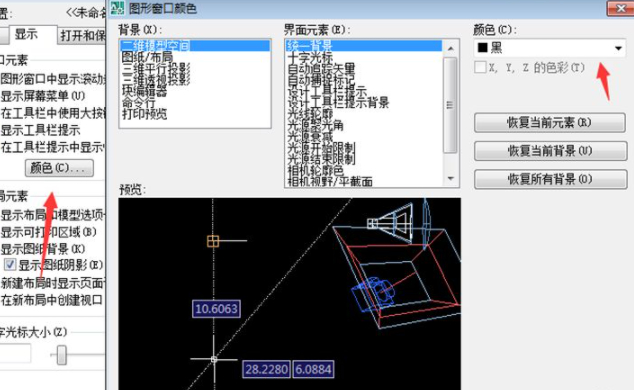Click 在新布局中创建视口 option

52,300
